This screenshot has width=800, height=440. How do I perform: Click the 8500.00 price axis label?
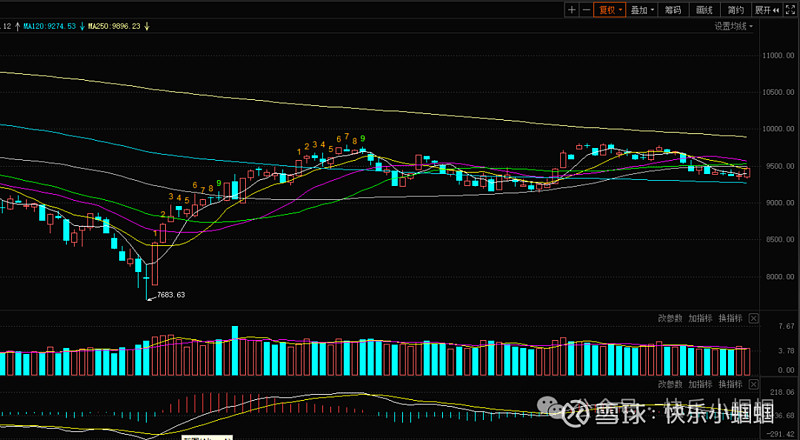click(780, 239)
